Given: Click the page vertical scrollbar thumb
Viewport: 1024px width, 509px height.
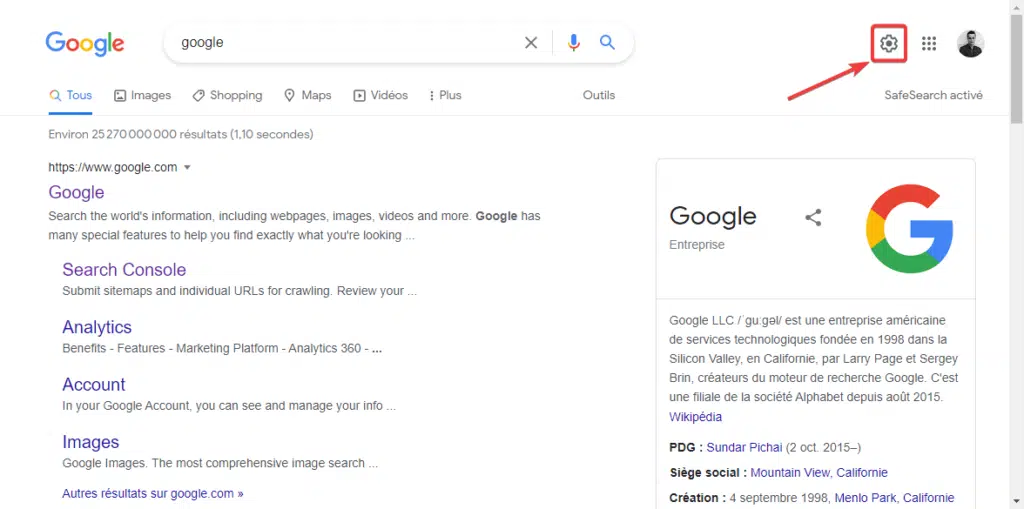Looking at the screenshot, I should tap(1017, 69).
